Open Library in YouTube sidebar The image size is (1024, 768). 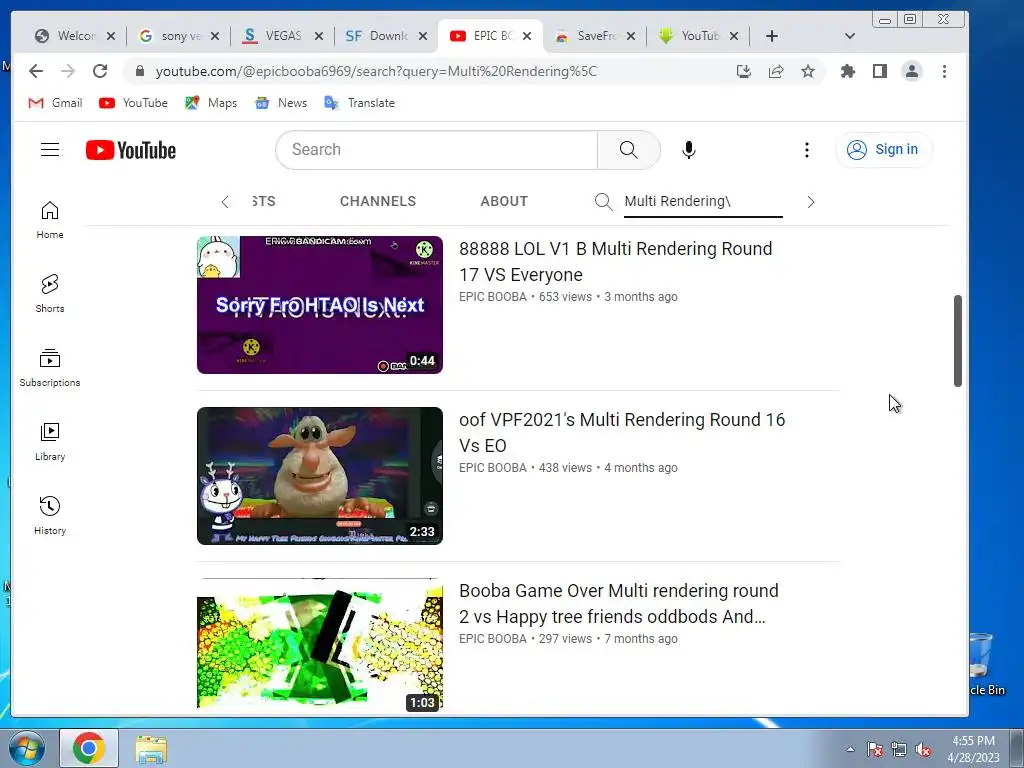click(50, 441)
